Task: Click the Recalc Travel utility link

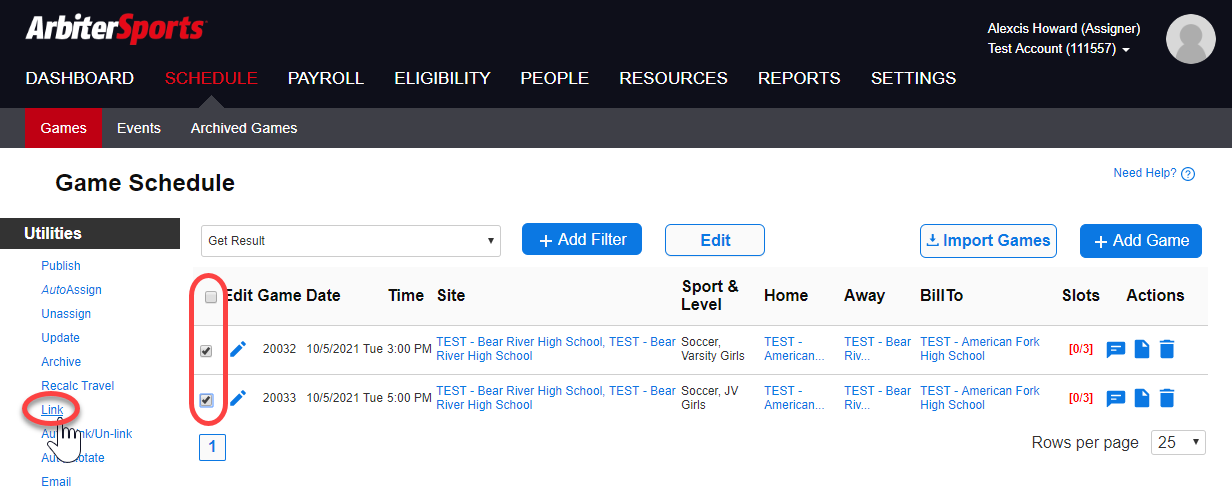Action: (x=78, y=386)
